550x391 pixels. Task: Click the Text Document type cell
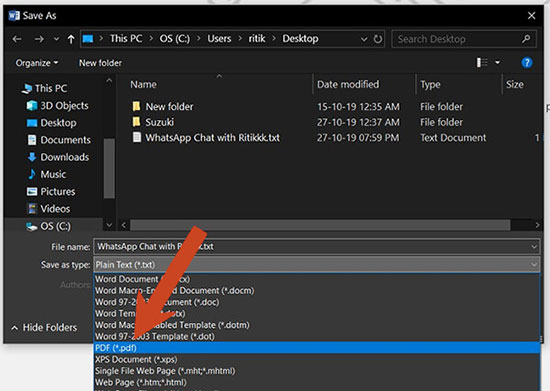[x=453, y=138]
